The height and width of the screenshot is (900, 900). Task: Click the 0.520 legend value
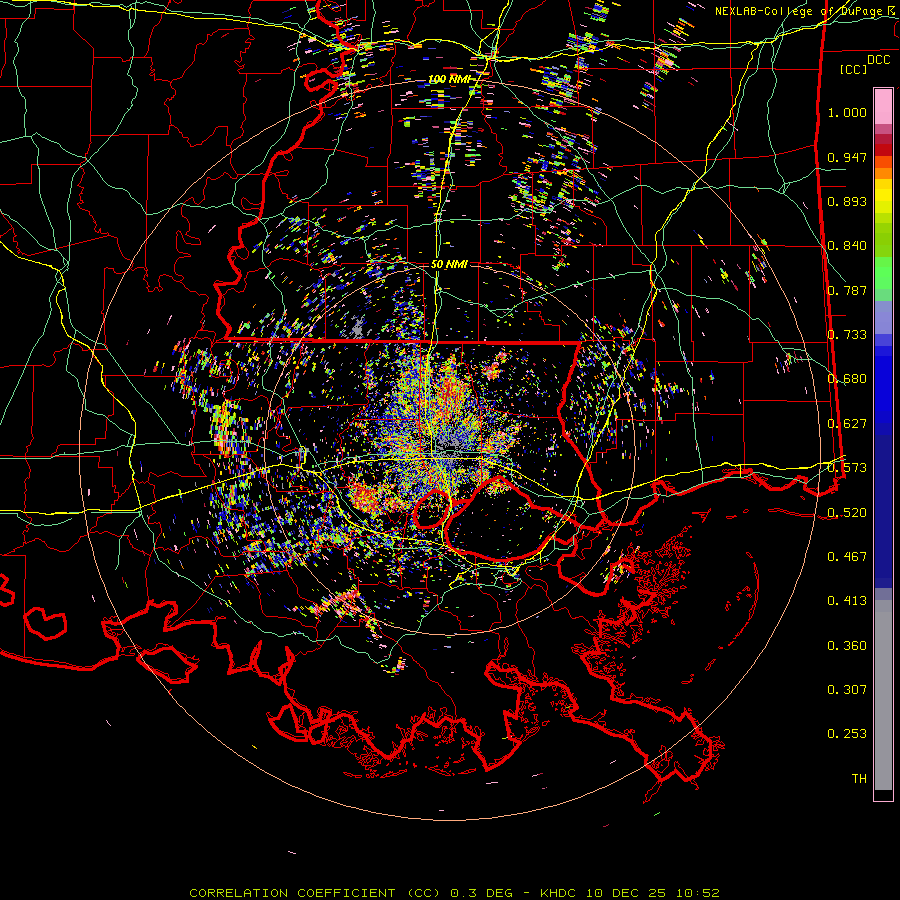[x=847, y=513]
